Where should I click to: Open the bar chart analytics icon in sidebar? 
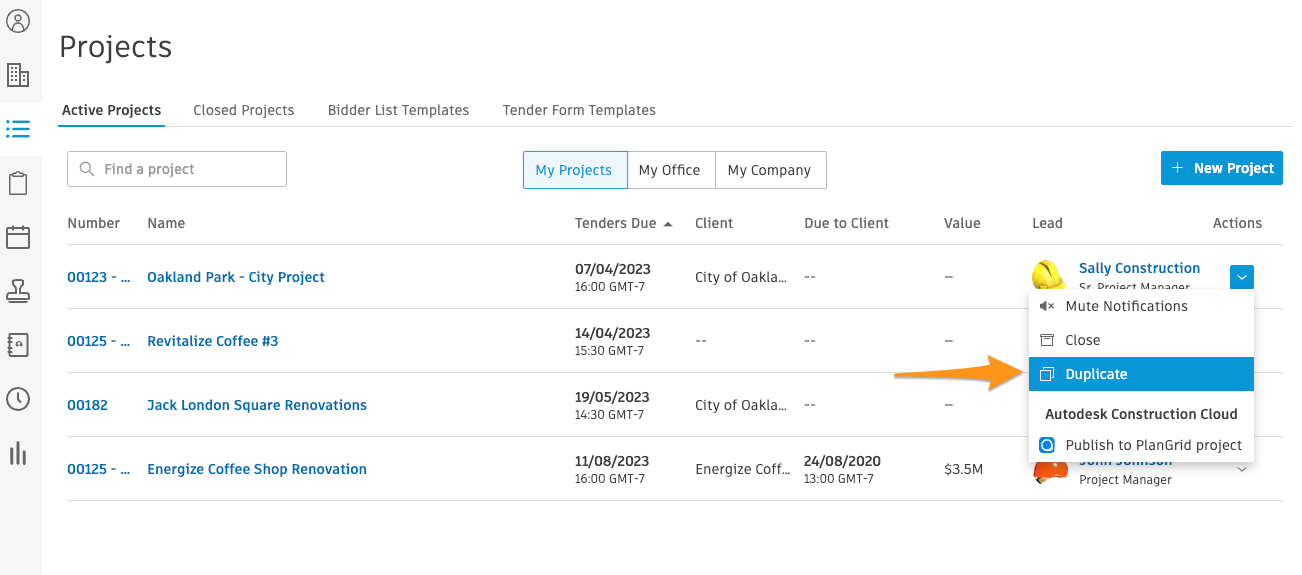[18, 454]
